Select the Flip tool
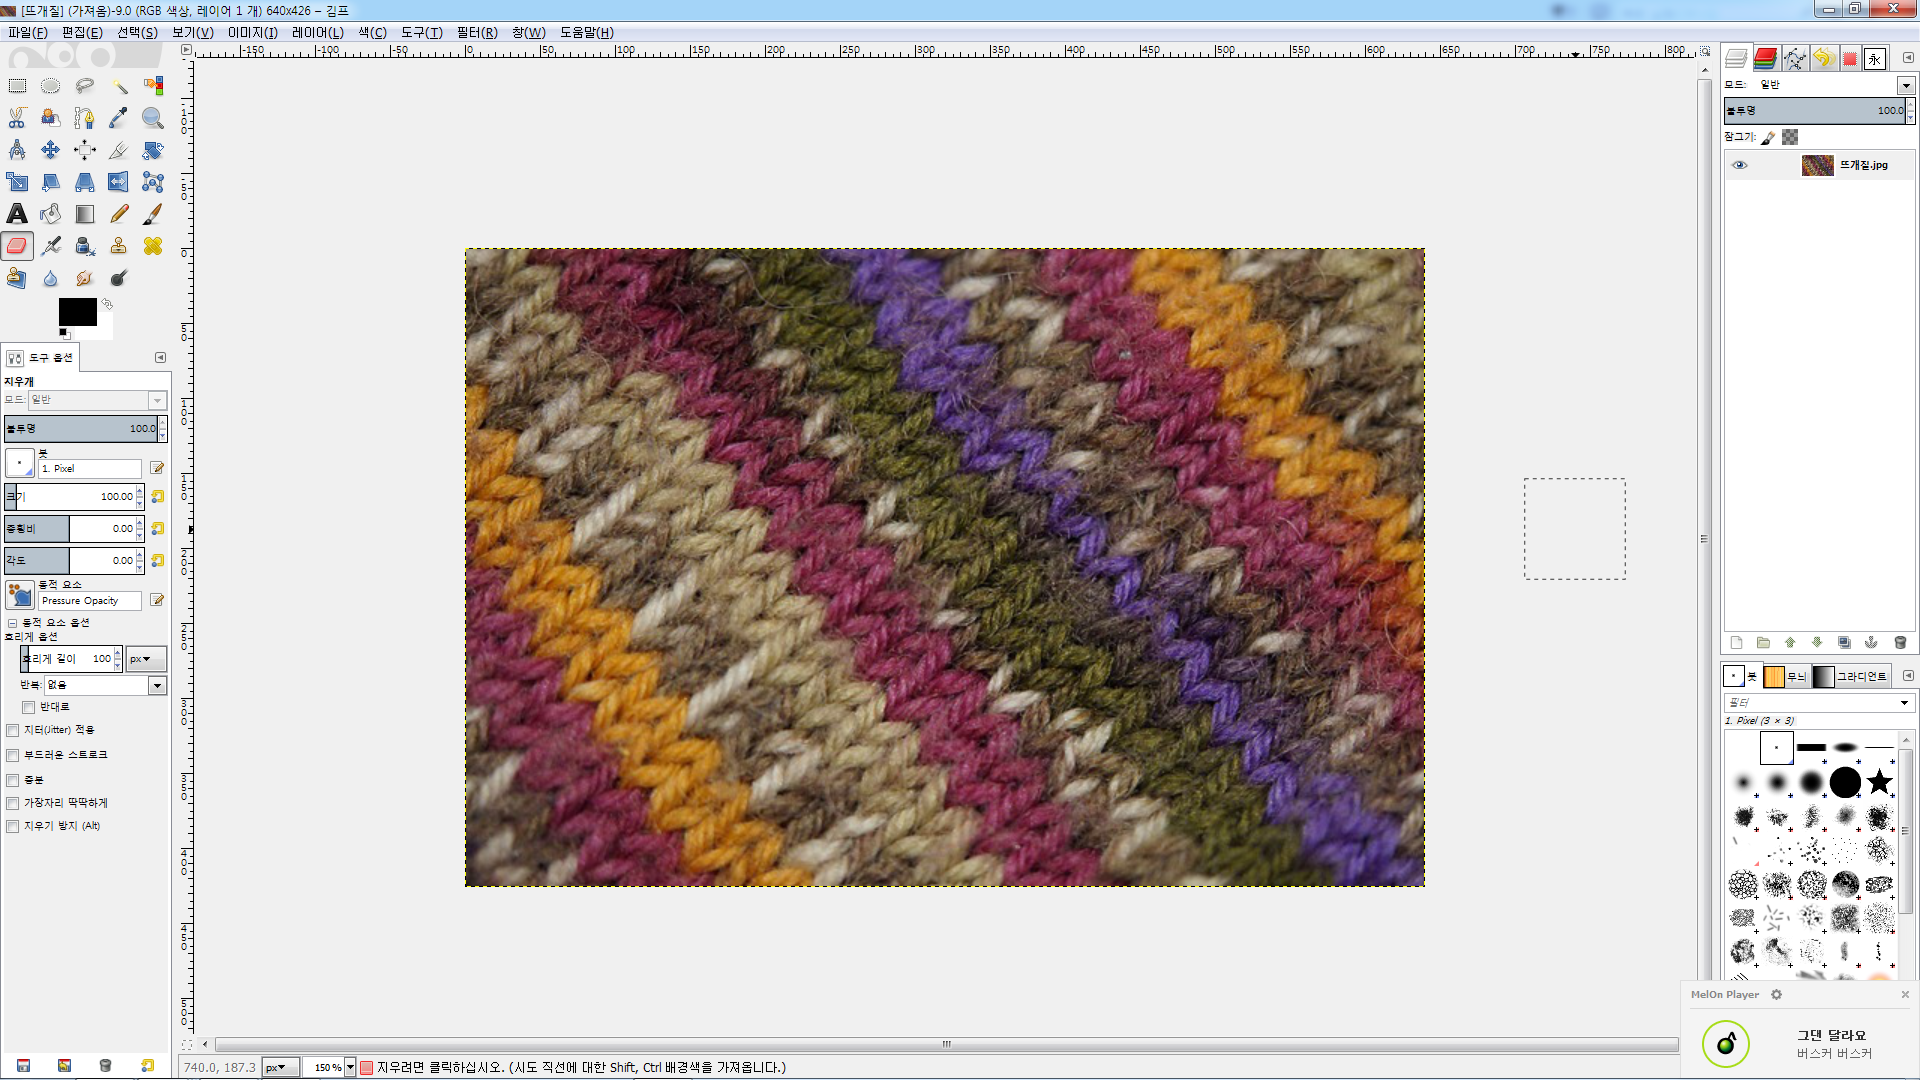Screen dimensions: 1920x1080 tap(119, 182)
